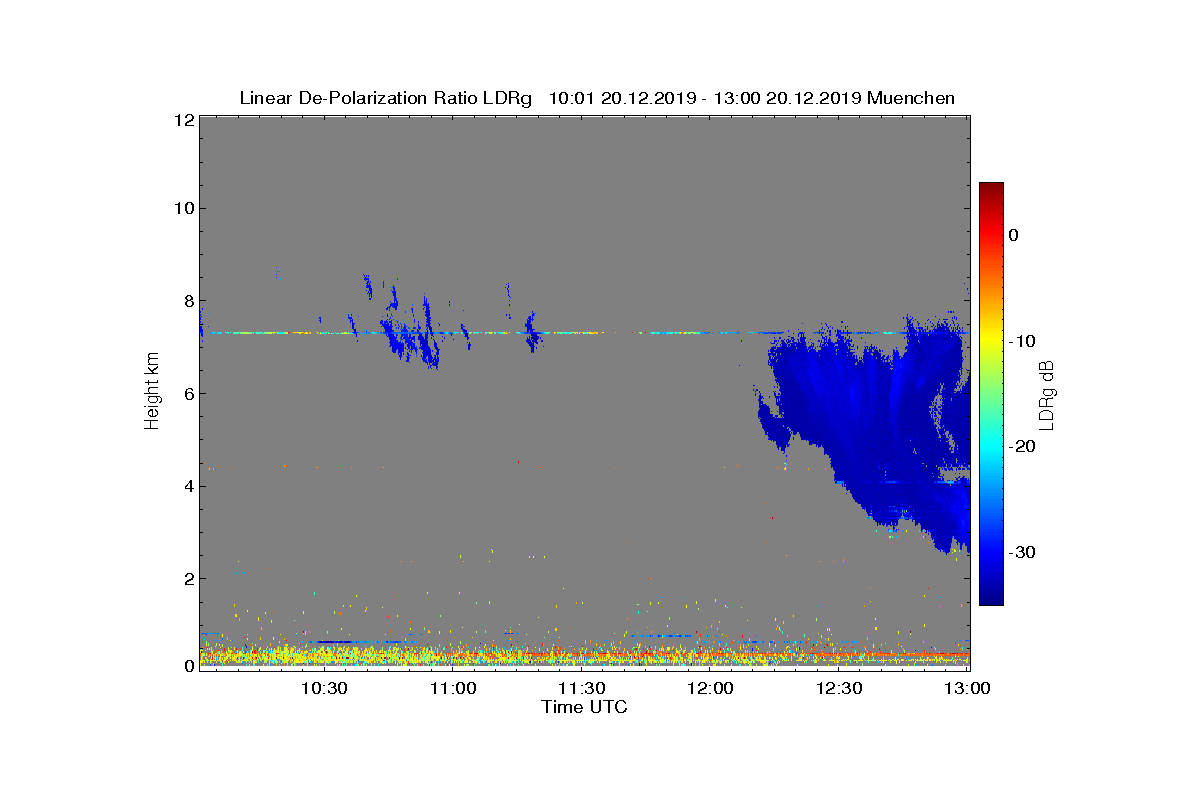Click the 'Time UTC' x-axis label

[x=585, y=707]
